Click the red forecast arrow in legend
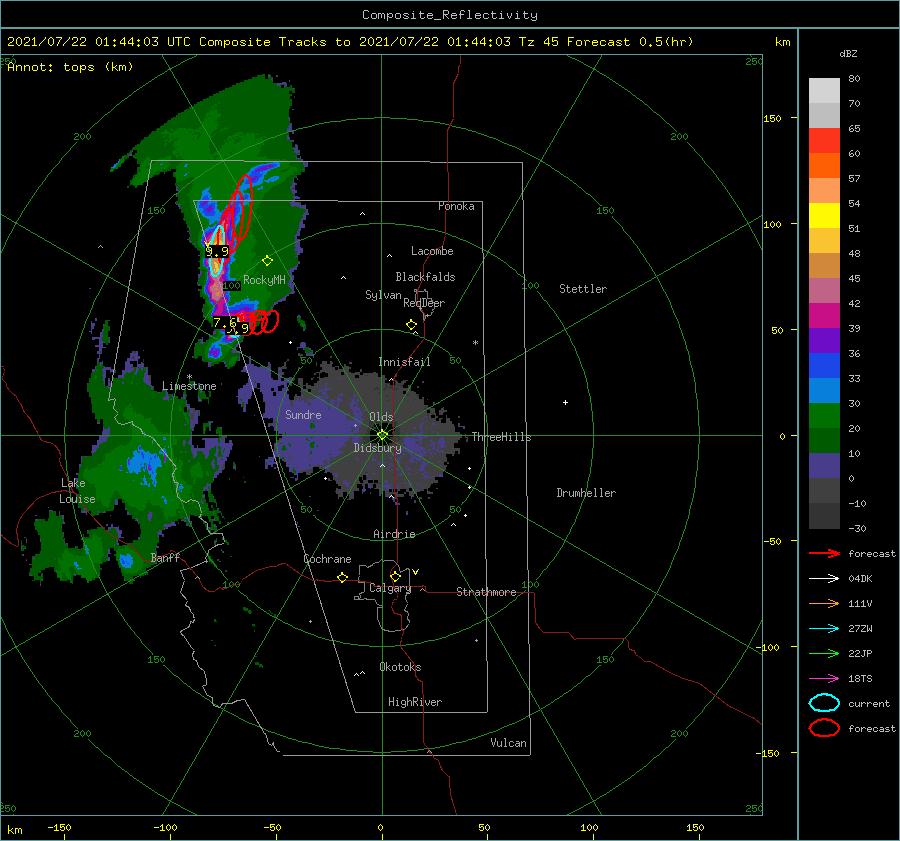The width and height of the screenshot is (900, 841). [x=824, y=553]
